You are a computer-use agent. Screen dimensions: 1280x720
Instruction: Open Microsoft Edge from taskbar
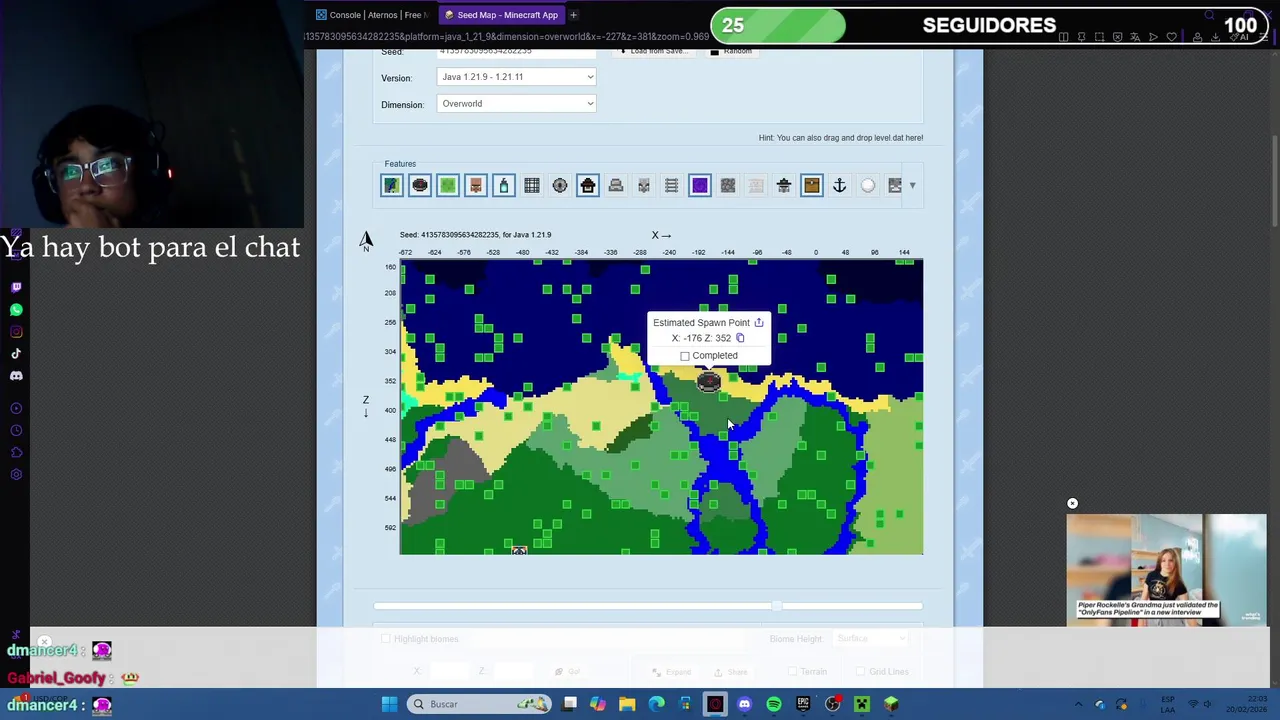point(656,704)
